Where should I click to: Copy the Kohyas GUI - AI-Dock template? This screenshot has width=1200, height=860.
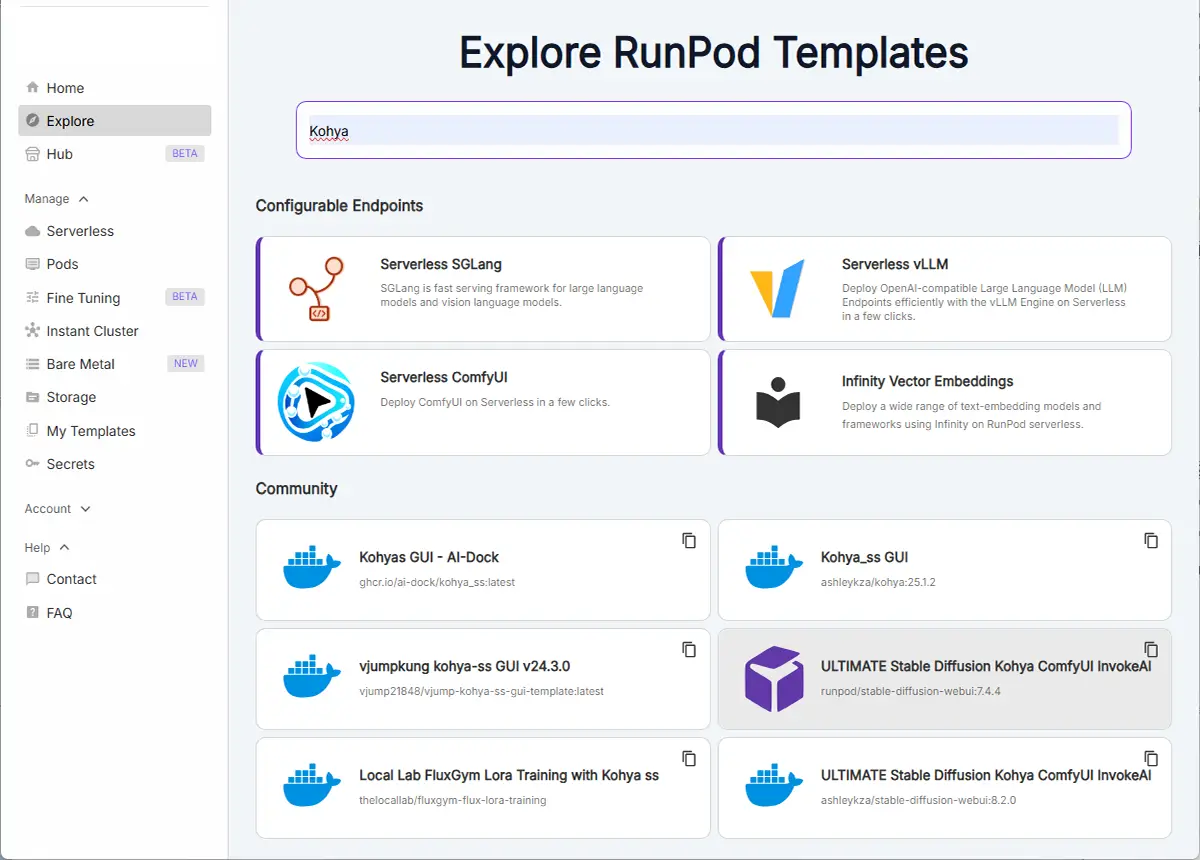(689, 540)
